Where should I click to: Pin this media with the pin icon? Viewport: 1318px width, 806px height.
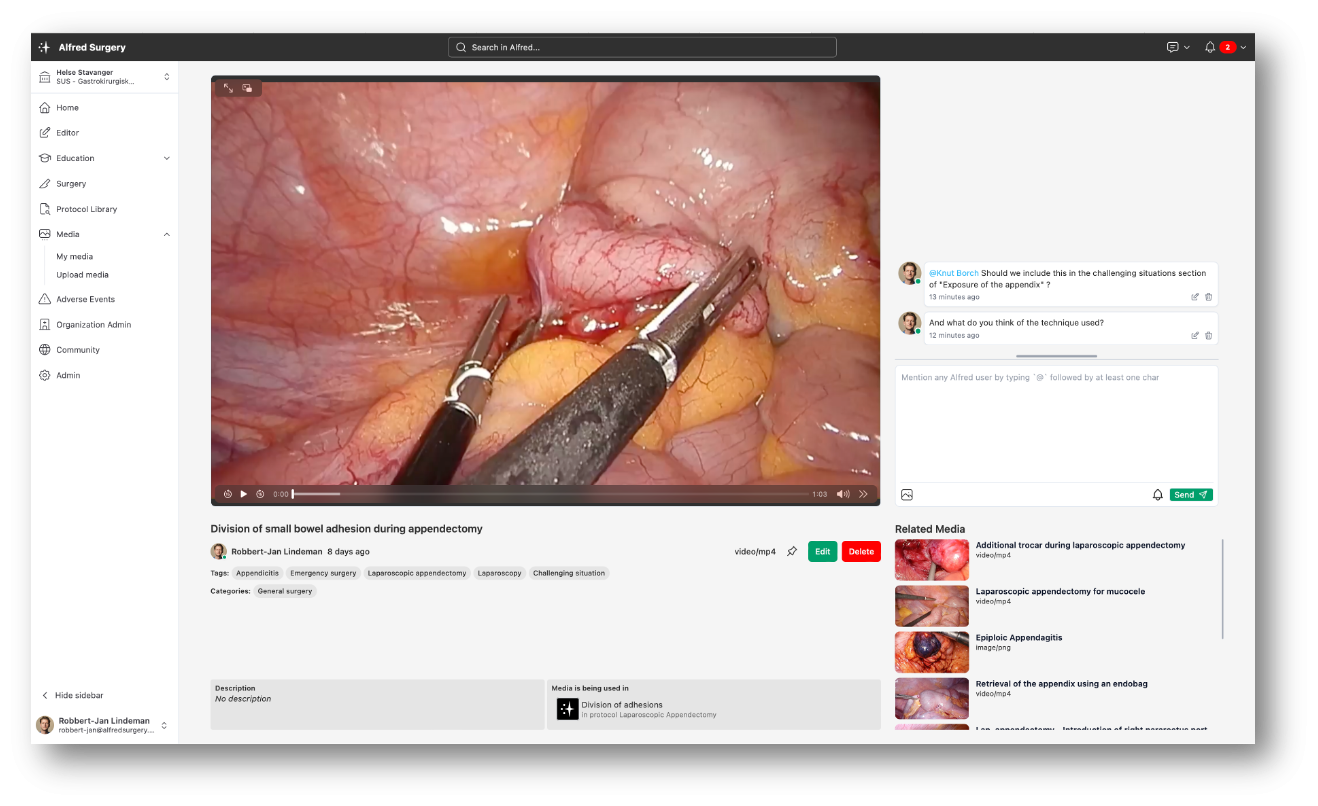click(x=792, y=551)
